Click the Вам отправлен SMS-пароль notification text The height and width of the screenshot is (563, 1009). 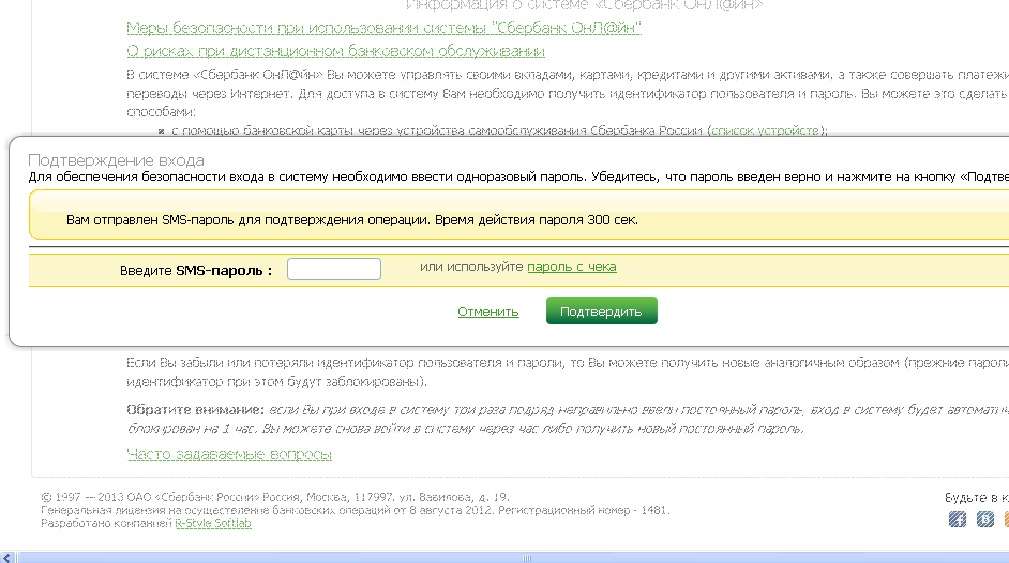point(352,220)
